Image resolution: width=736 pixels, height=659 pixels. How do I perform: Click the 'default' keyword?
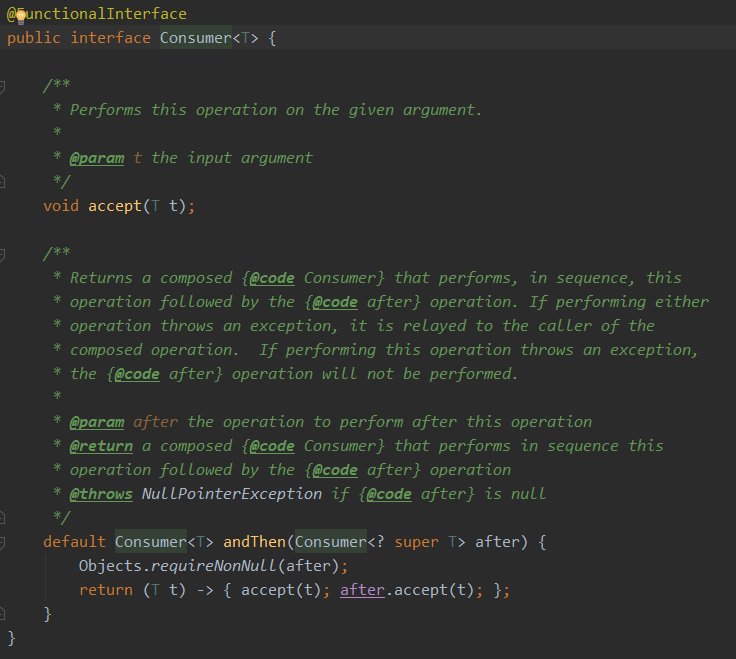coord(75,542)
